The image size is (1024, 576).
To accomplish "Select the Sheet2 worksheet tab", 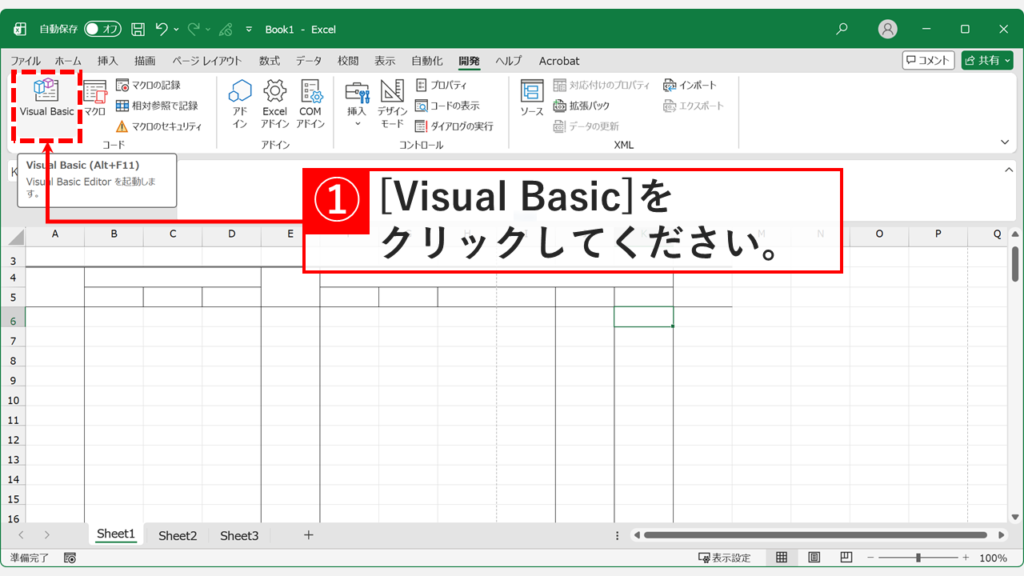I will click(x=177, y=534).
